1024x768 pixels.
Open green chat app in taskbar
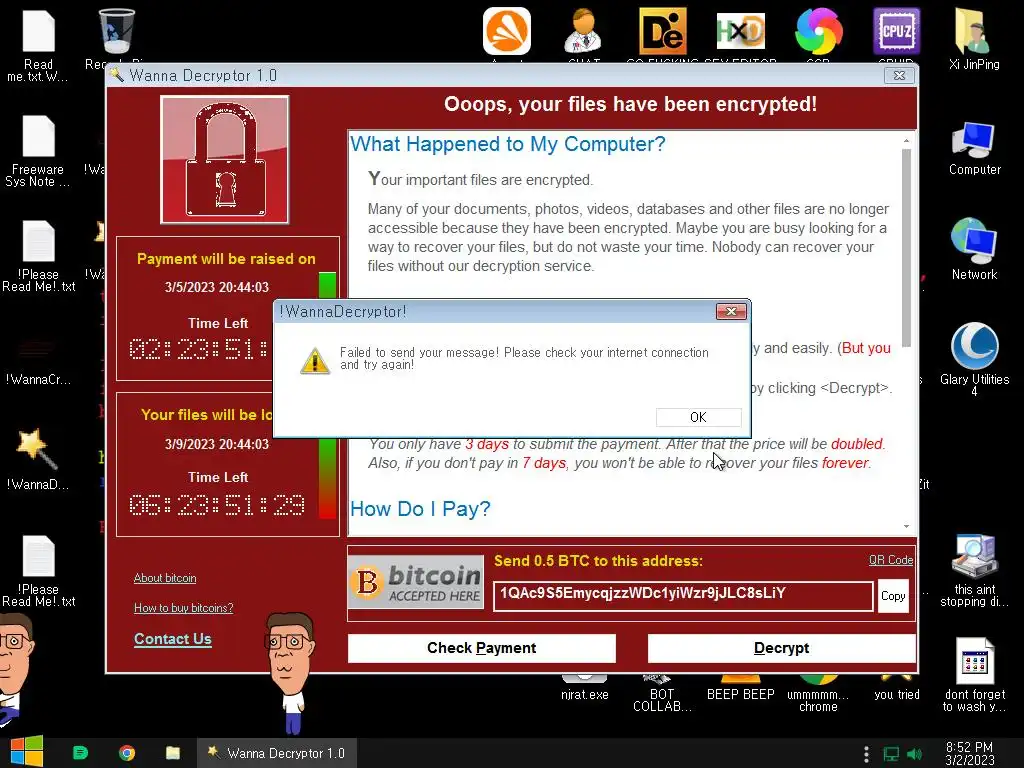tap(80, 753)
